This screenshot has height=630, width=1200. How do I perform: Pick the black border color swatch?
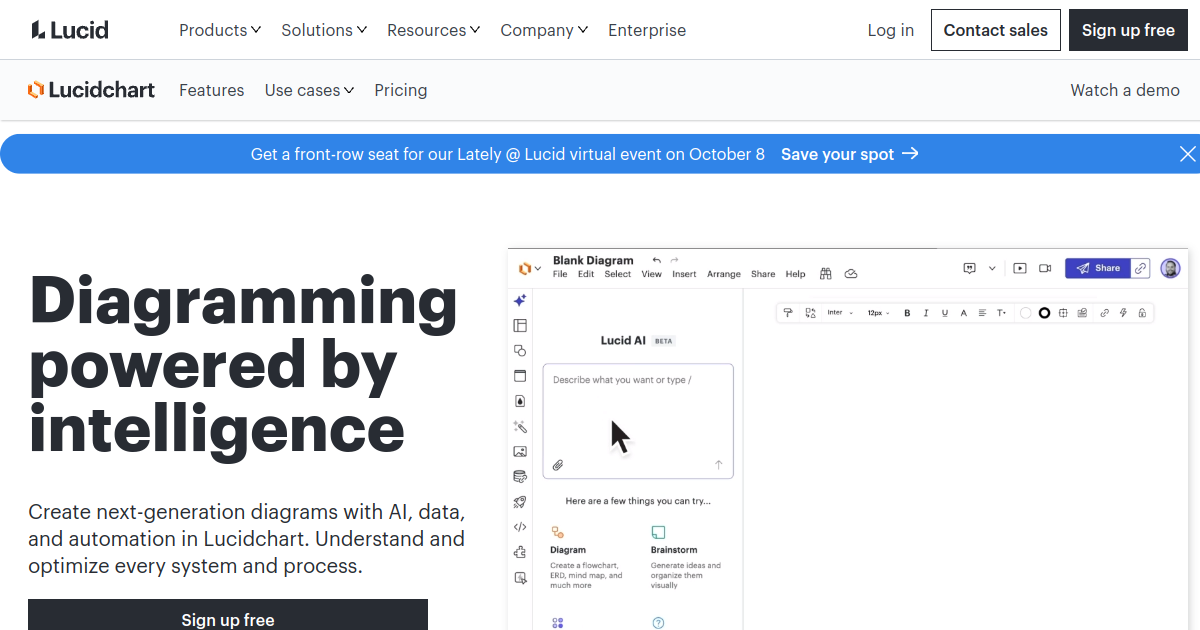[x=1044, y=313]
